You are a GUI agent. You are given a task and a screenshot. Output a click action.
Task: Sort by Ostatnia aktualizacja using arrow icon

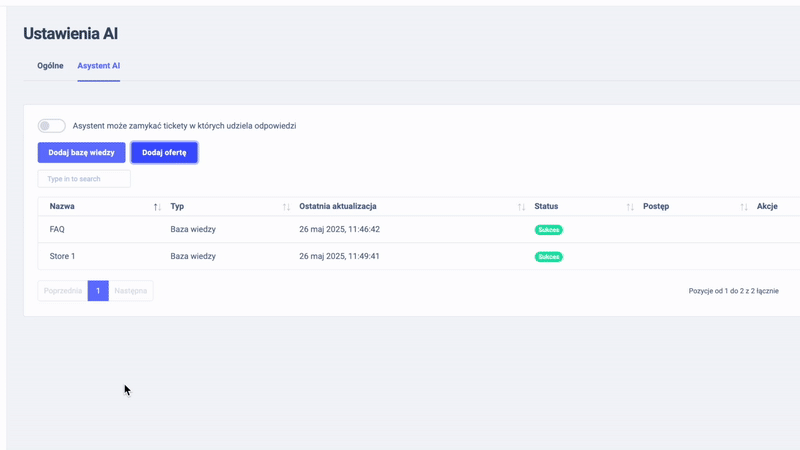521,207
